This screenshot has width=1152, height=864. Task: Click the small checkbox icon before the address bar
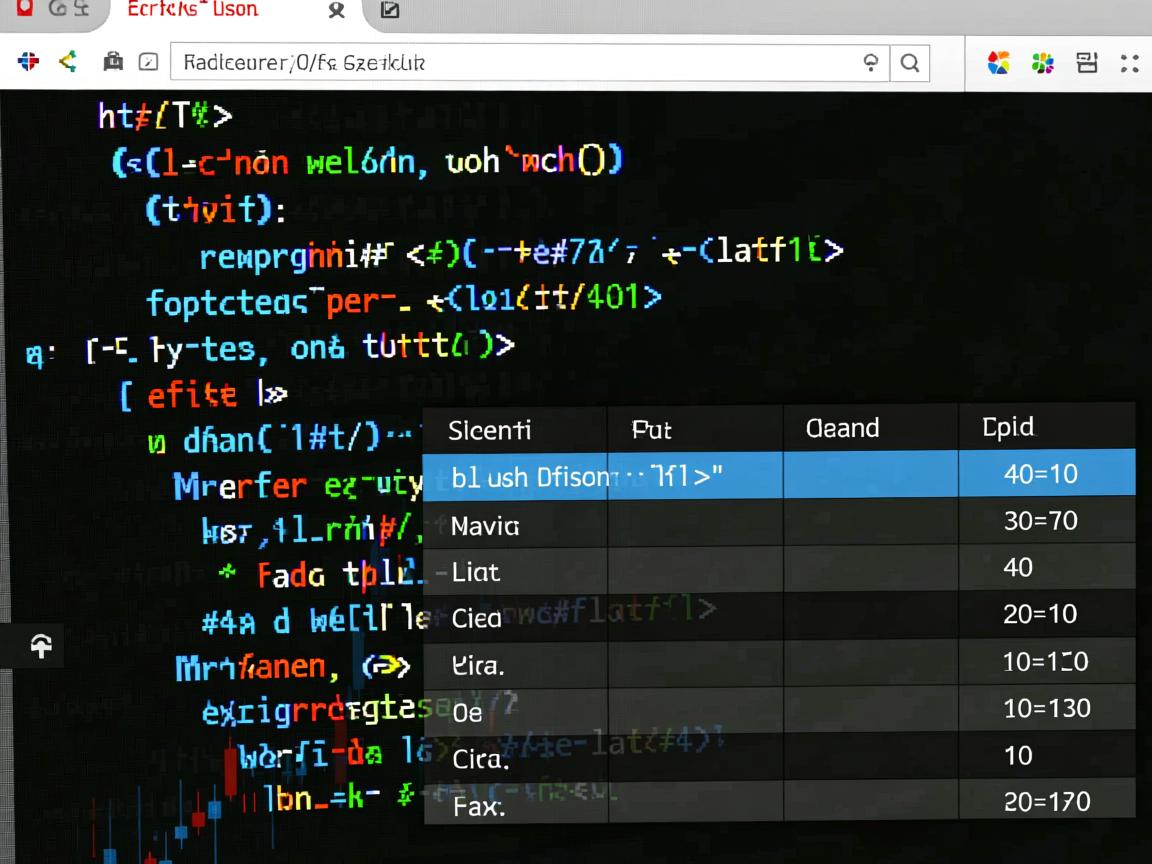coord(148,62)
